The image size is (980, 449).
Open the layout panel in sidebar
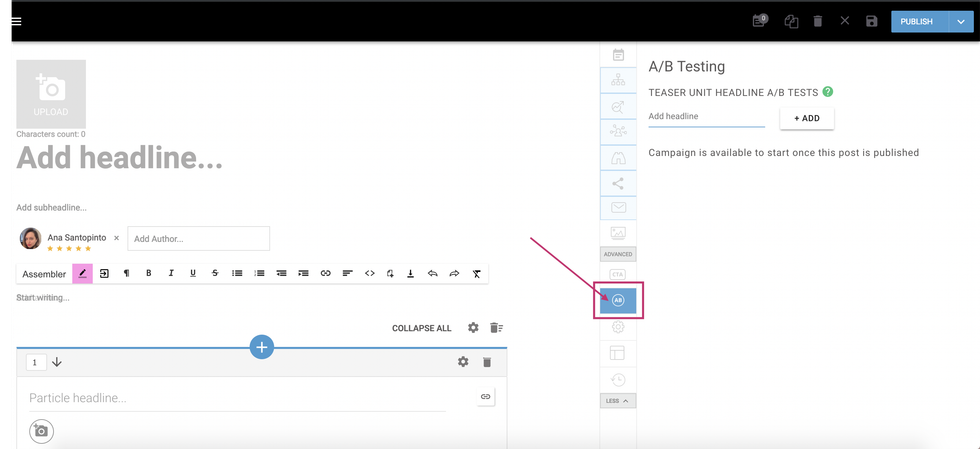[x=618, y=353]
